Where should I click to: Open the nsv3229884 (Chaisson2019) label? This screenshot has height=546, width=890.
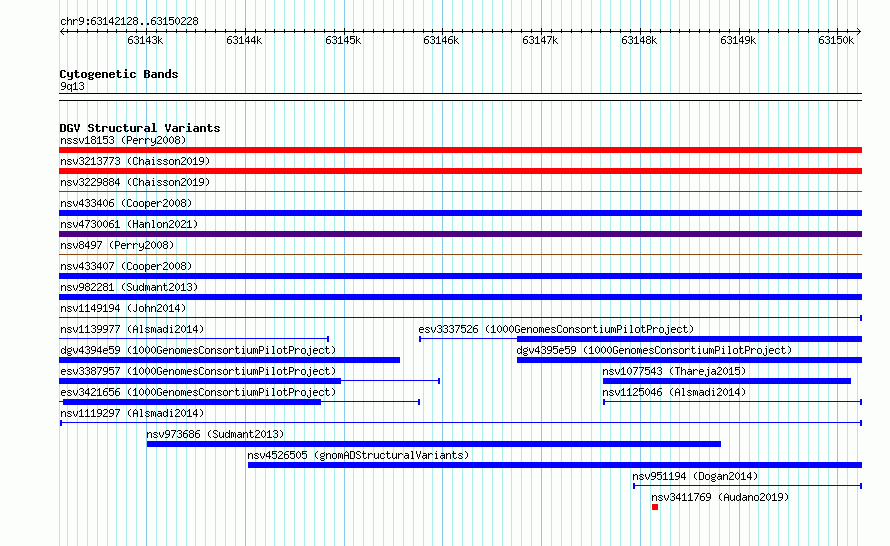point(135,182)
